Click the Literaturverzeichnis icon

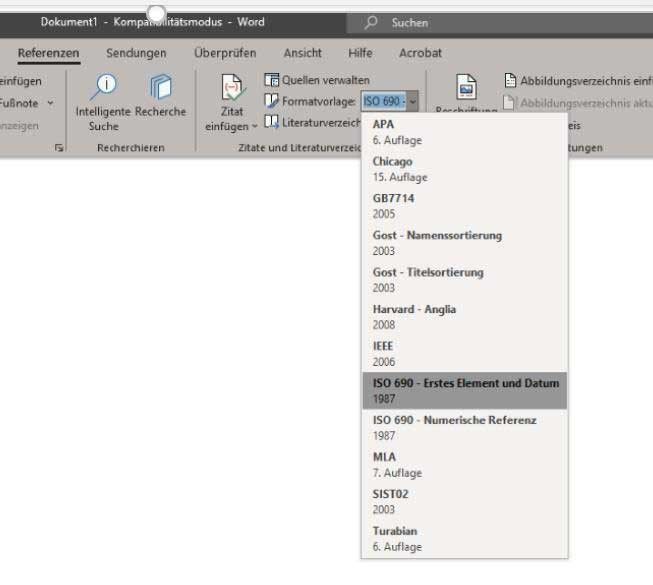pyautogui.click(x=272, y=121)
